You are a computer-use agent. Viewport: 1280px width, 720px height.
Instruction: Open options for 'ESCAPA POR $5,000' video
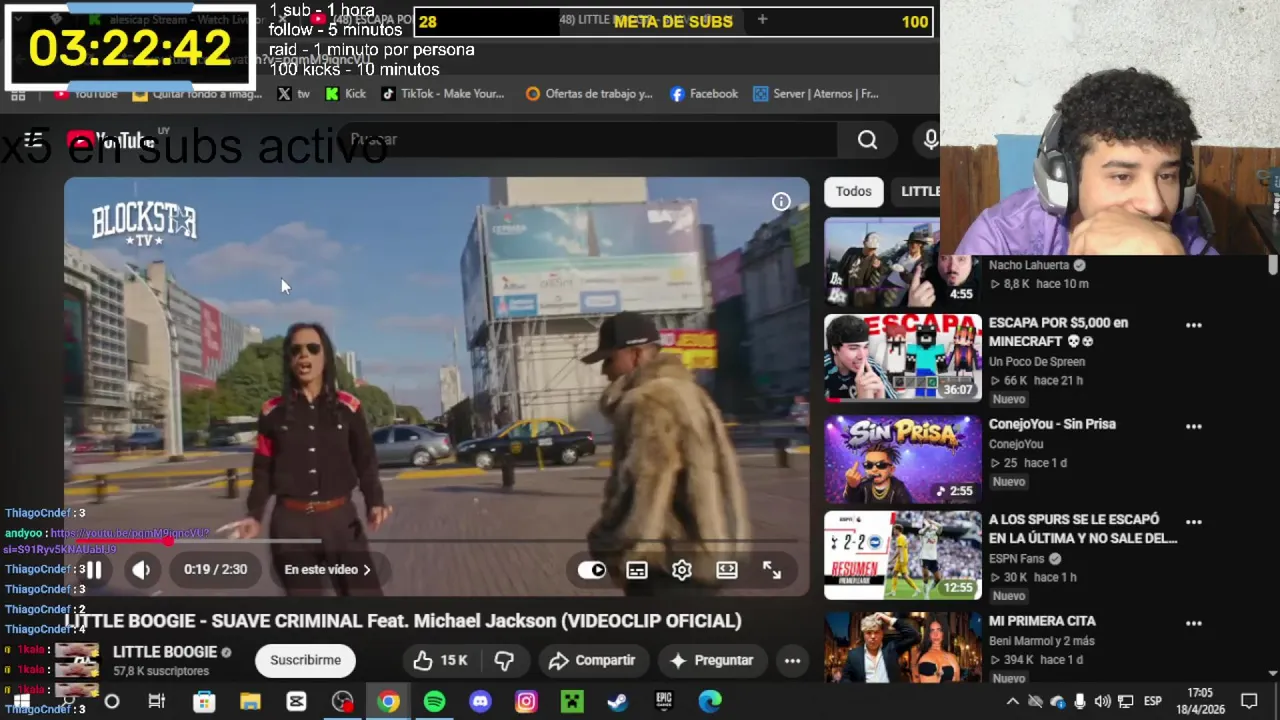click(1193, 326)
